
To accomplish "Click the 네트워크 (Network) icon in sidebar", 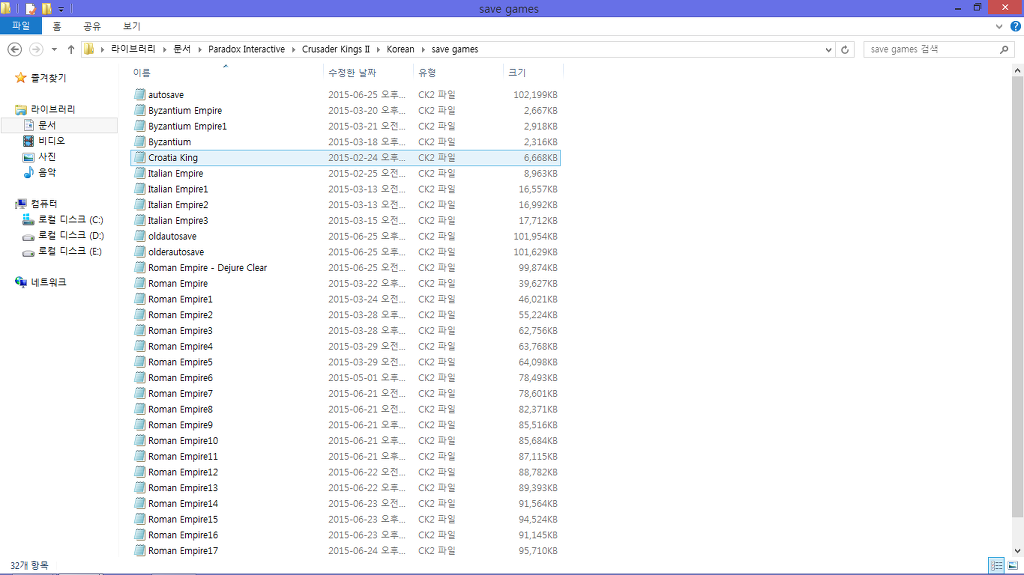I will (x=22, y=283).
